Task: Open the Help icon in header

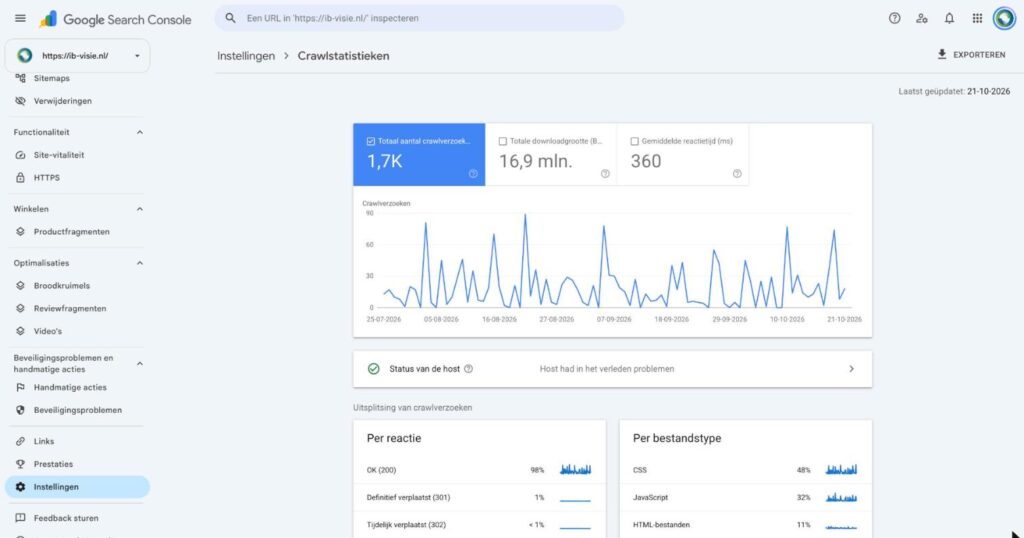Action: click(895, 18)
